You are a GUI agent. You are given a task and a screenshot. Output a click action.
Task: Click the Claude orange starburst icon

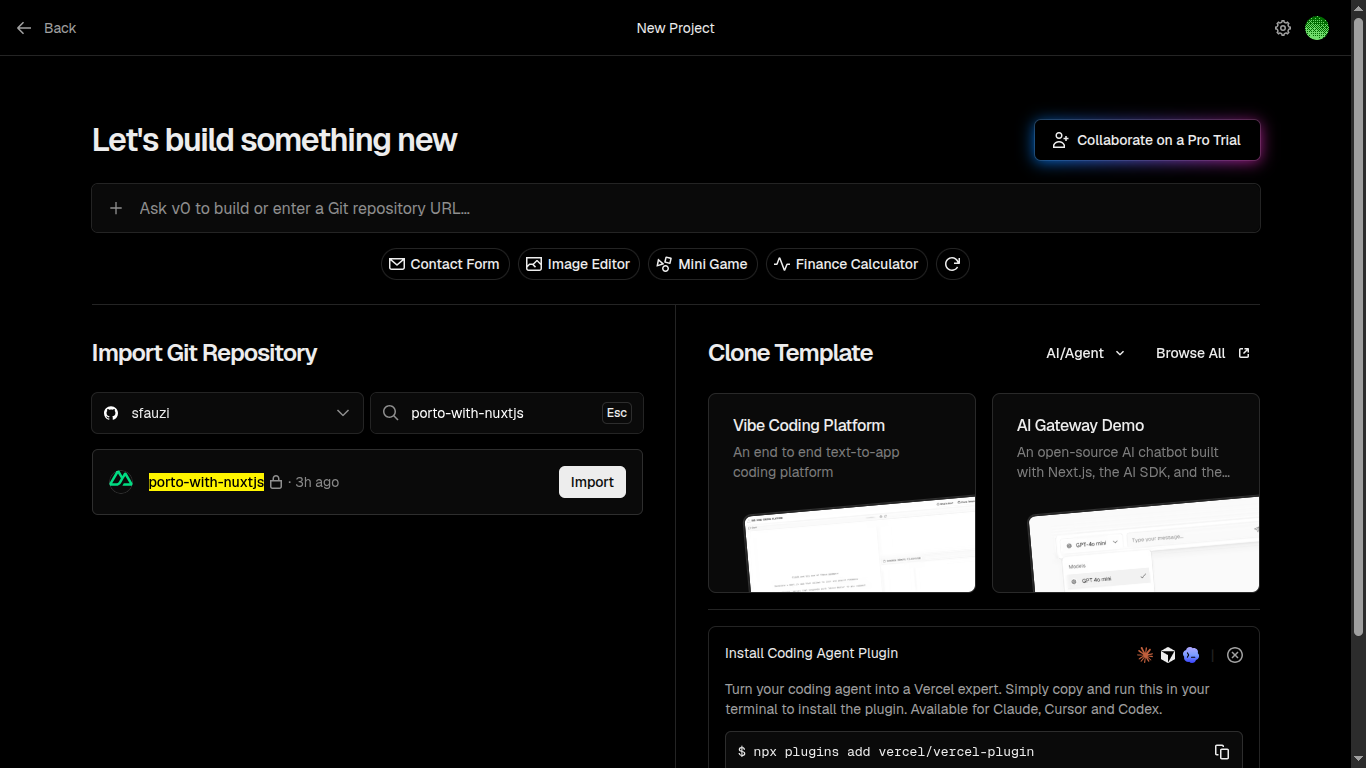click(x=1145, y=655)
